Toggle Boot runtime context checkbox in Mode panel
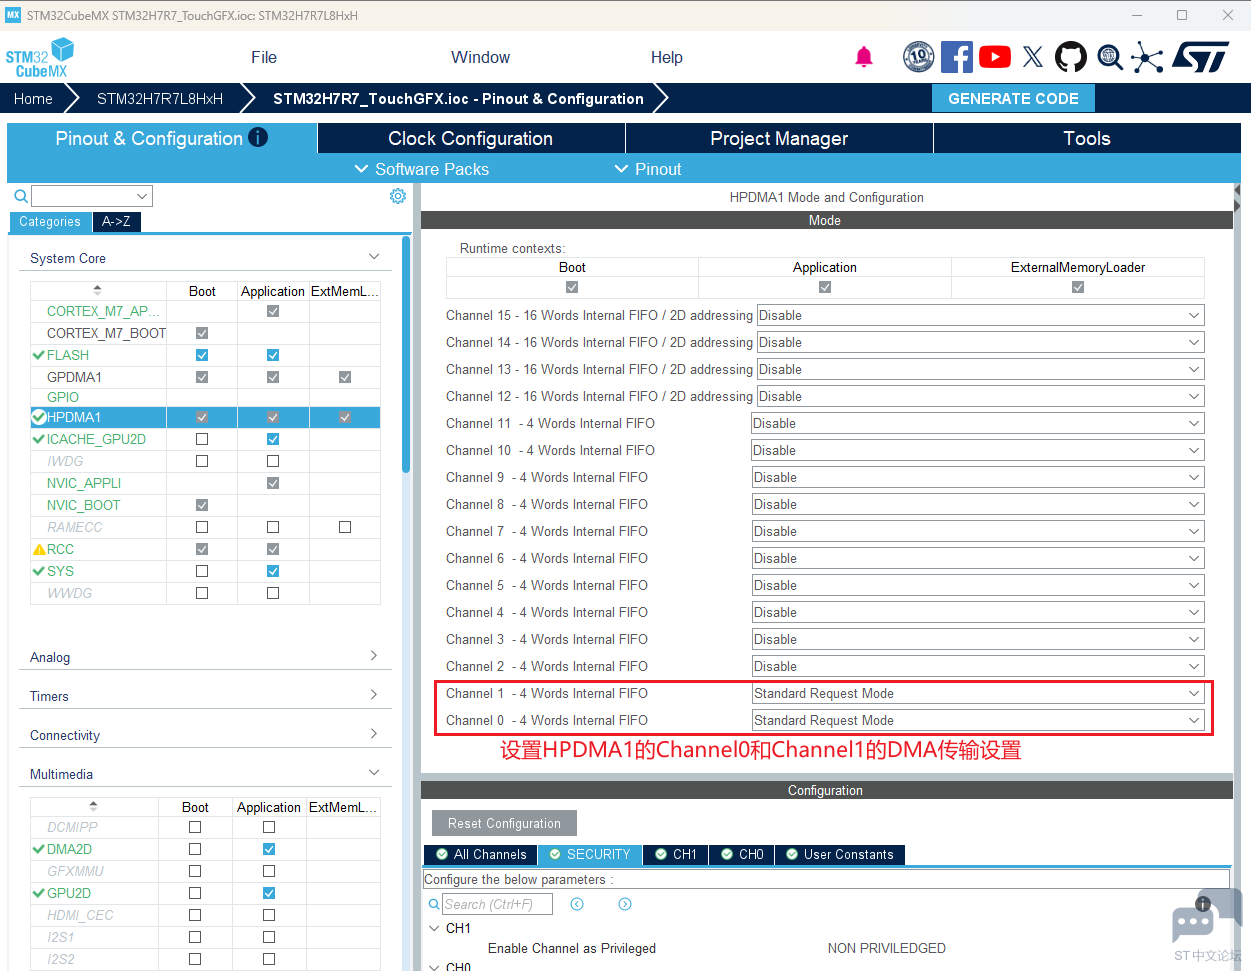The height and width of the screenshot is (971, 1251). (572, 287)
